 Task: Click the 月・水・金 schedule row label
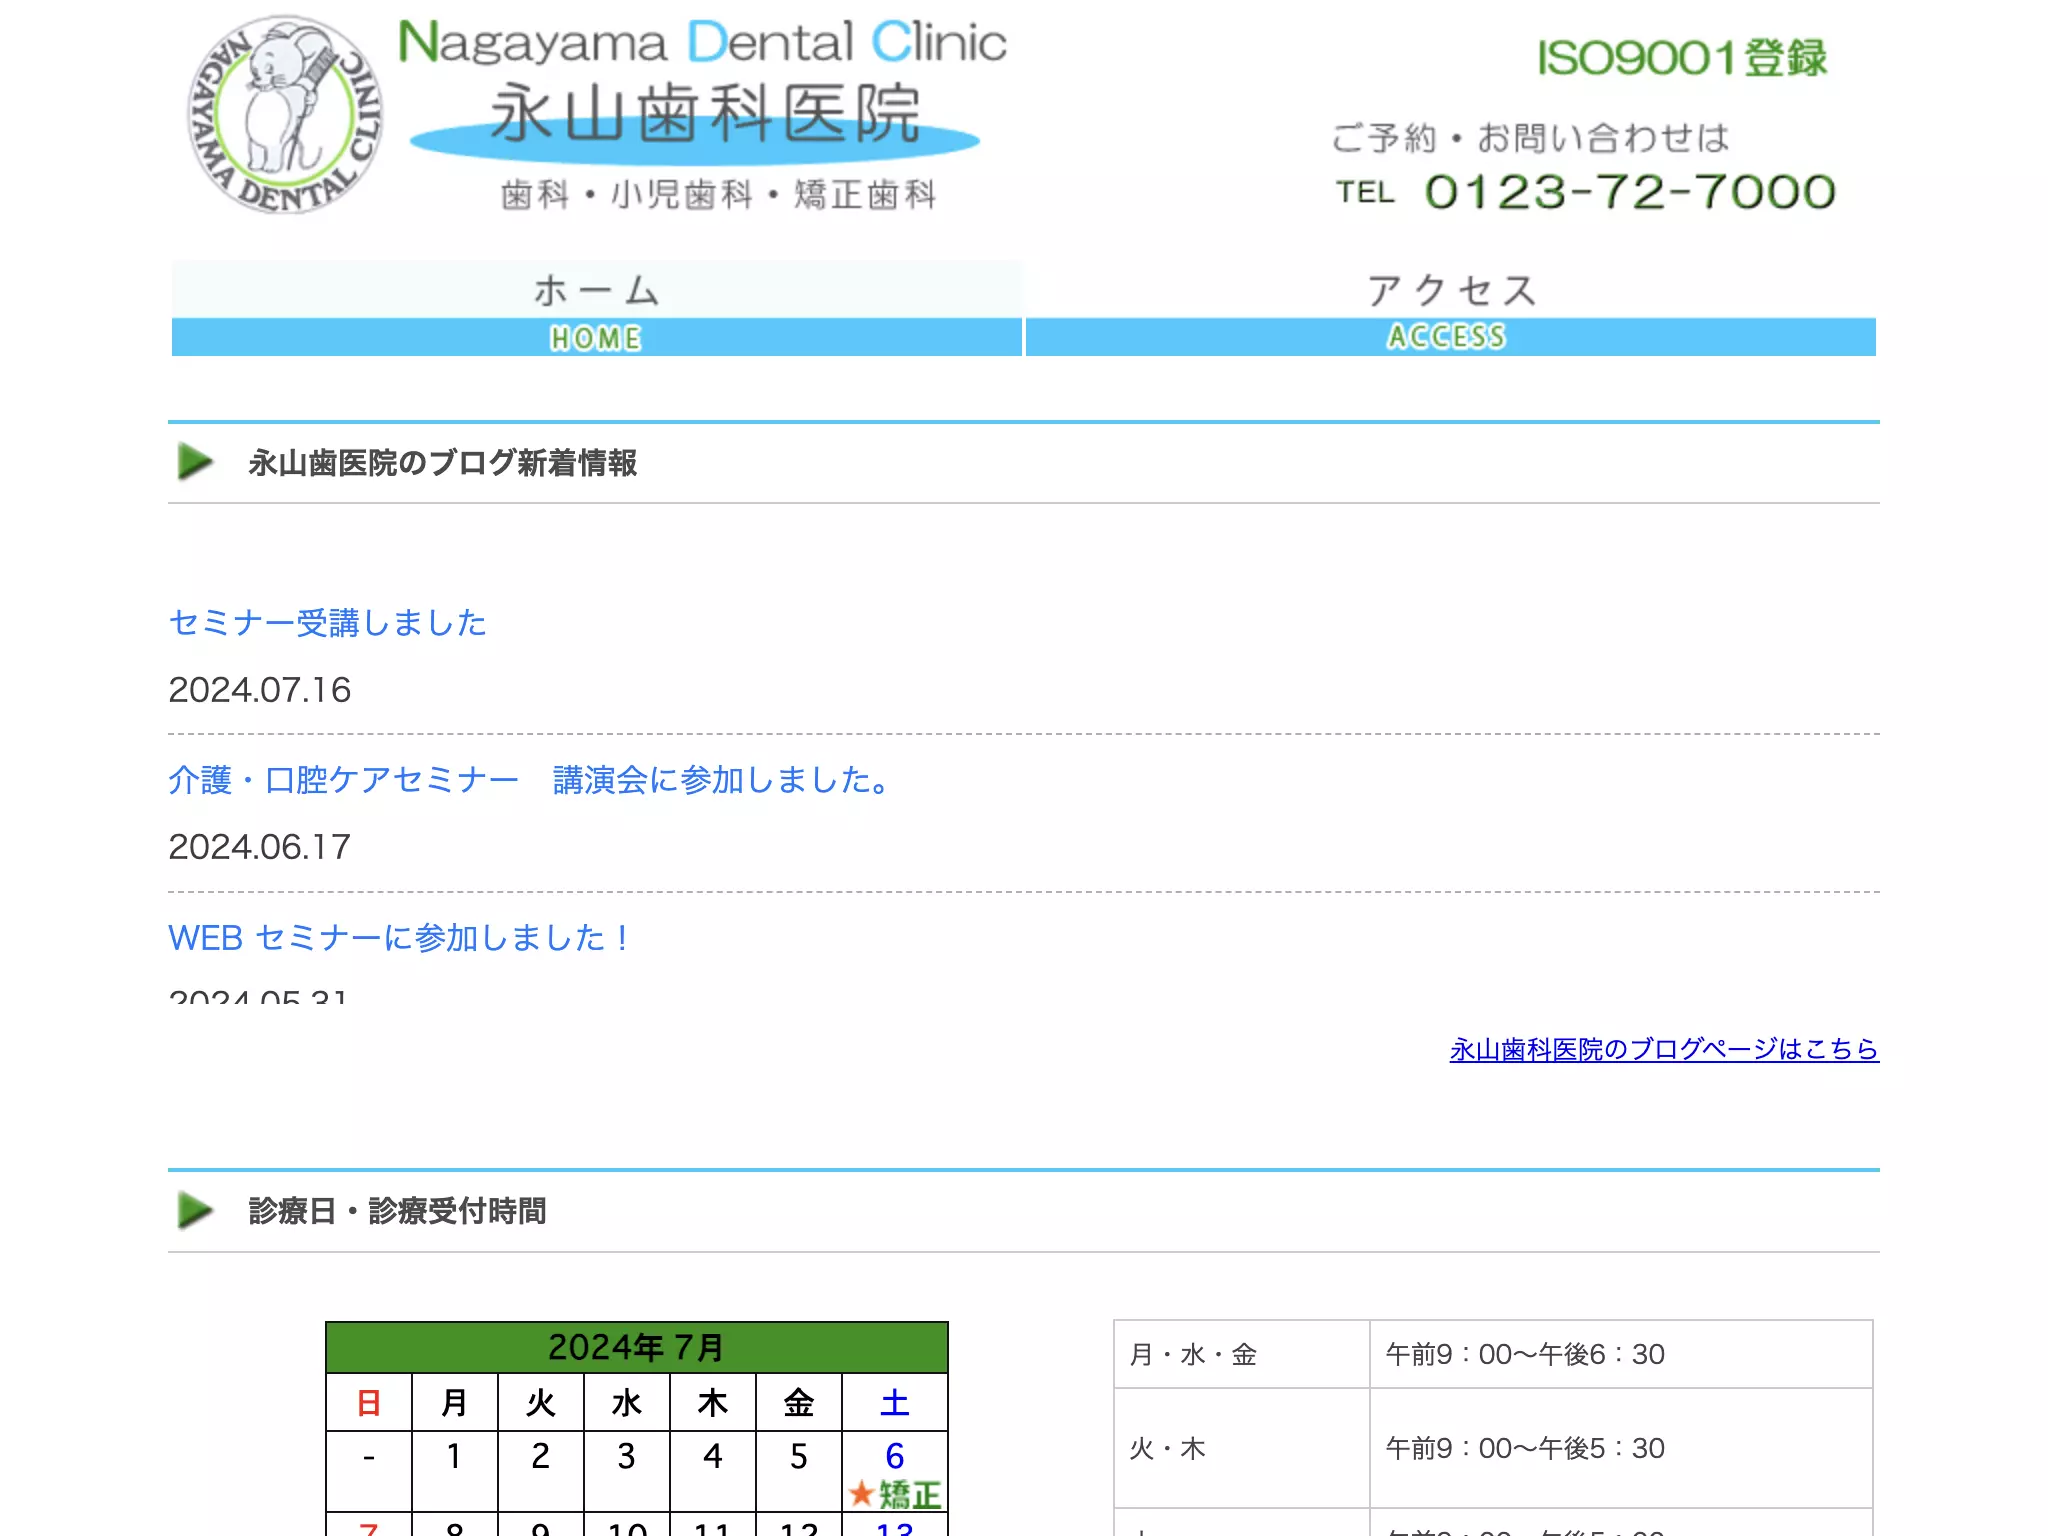(x=1193, y=1354)
